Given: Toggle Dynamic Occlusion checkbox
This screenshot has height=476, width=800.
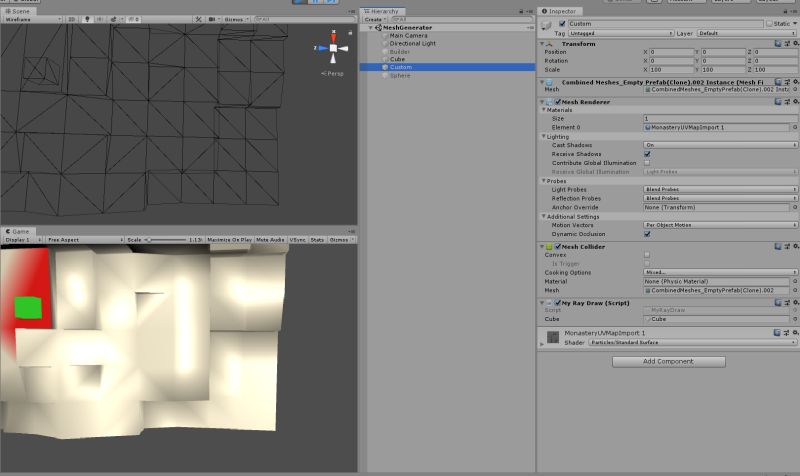Looking at the screenshot, I should pos(647,234).
